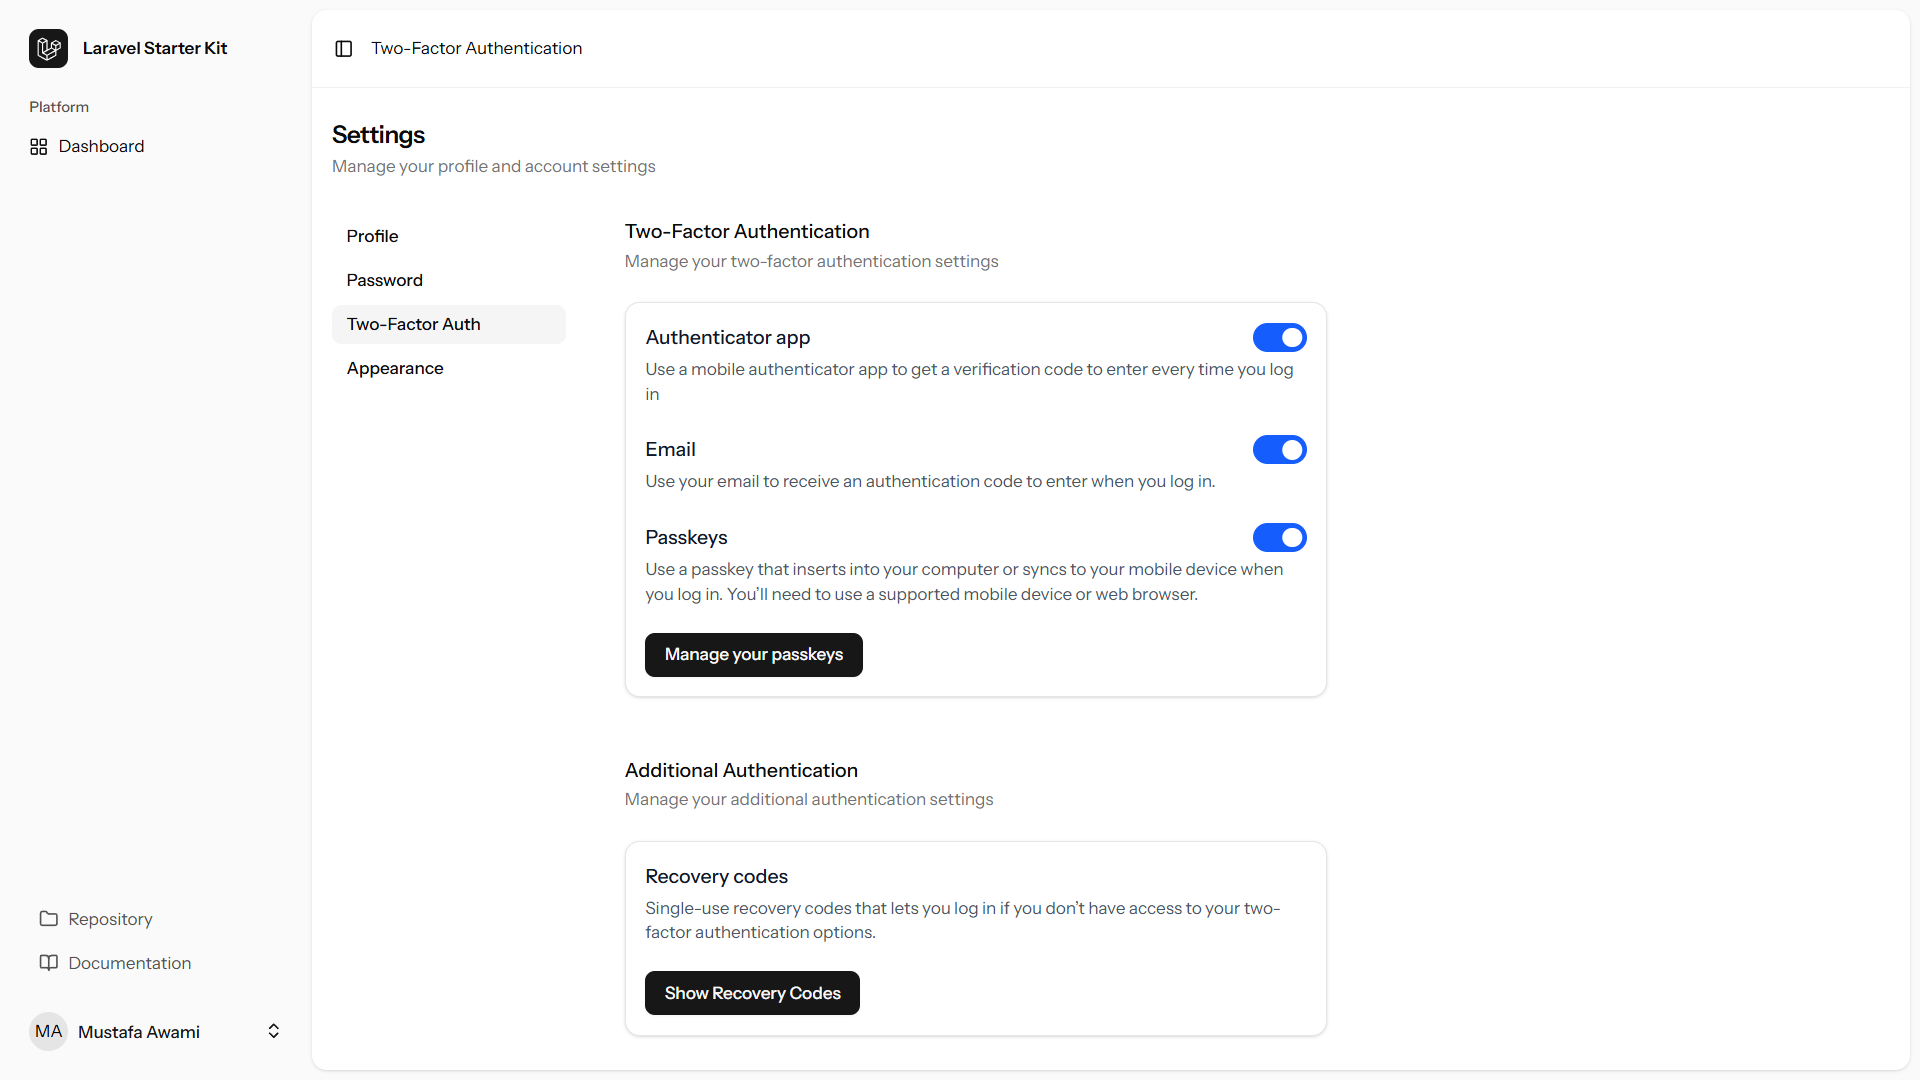Screen dimensions: 1920x1080
Task: Click Manage your passkeys
Action: 753,654
